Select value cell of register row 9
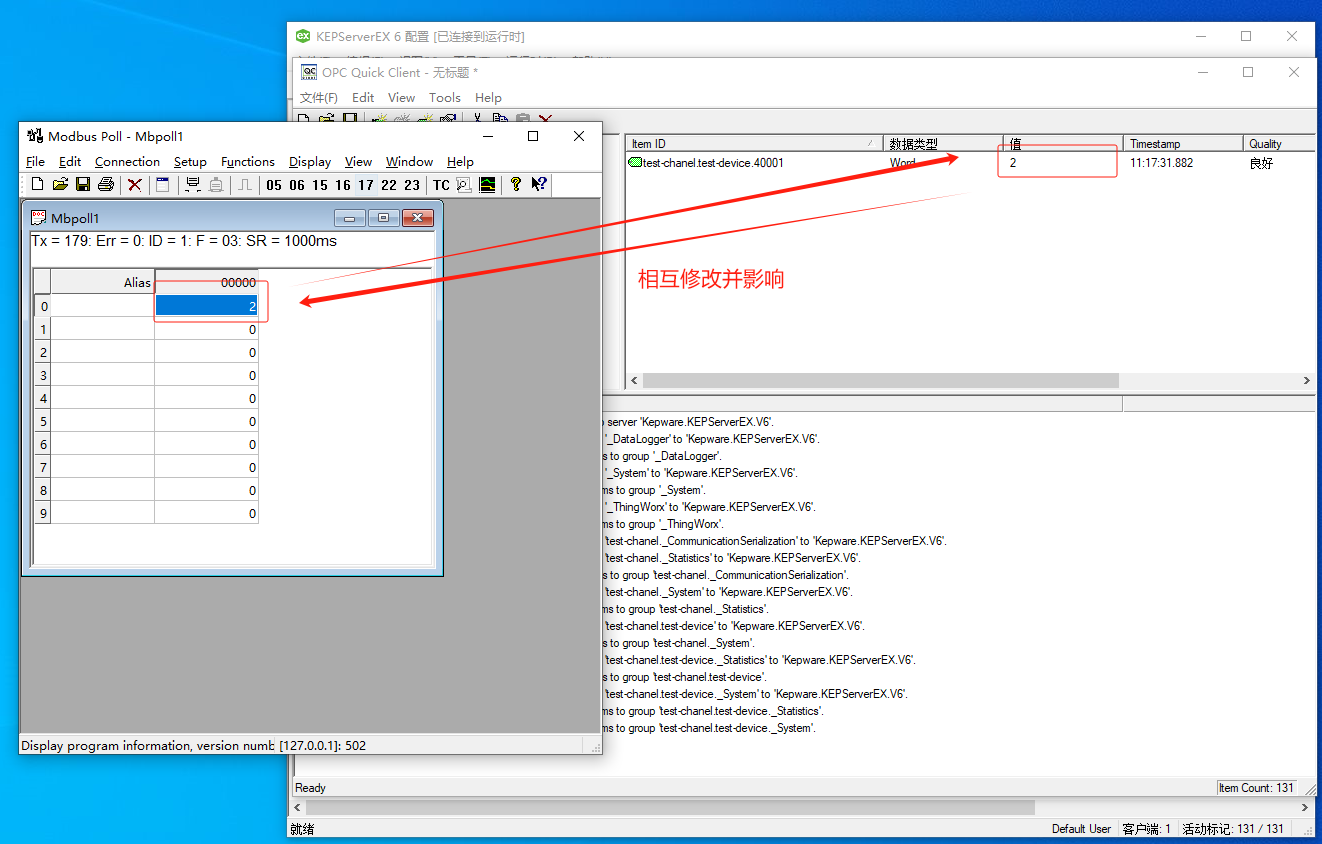 tap(206, 513)
